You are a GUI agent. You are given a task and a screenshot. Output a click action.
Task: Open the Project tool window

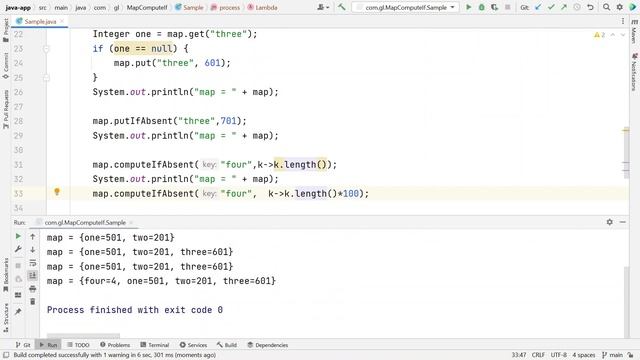(x=6, y=30)
